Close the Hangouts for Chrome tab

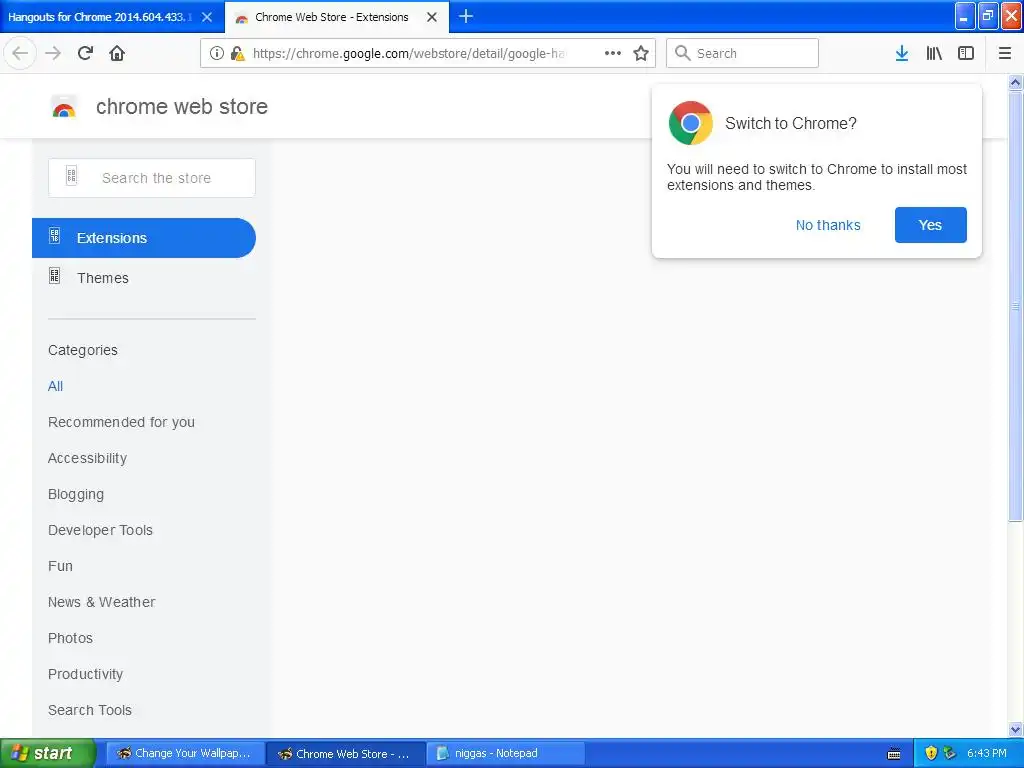click(206, 17)
